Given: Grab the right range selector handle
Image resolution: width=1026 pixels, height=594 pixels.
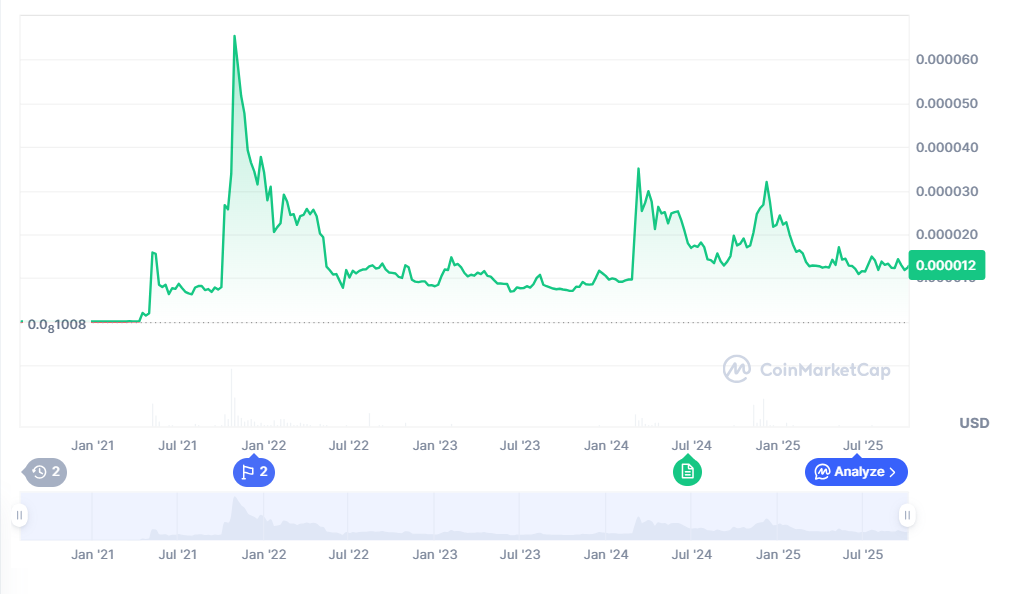Looking at the screenshot, I should pos(907,516).
